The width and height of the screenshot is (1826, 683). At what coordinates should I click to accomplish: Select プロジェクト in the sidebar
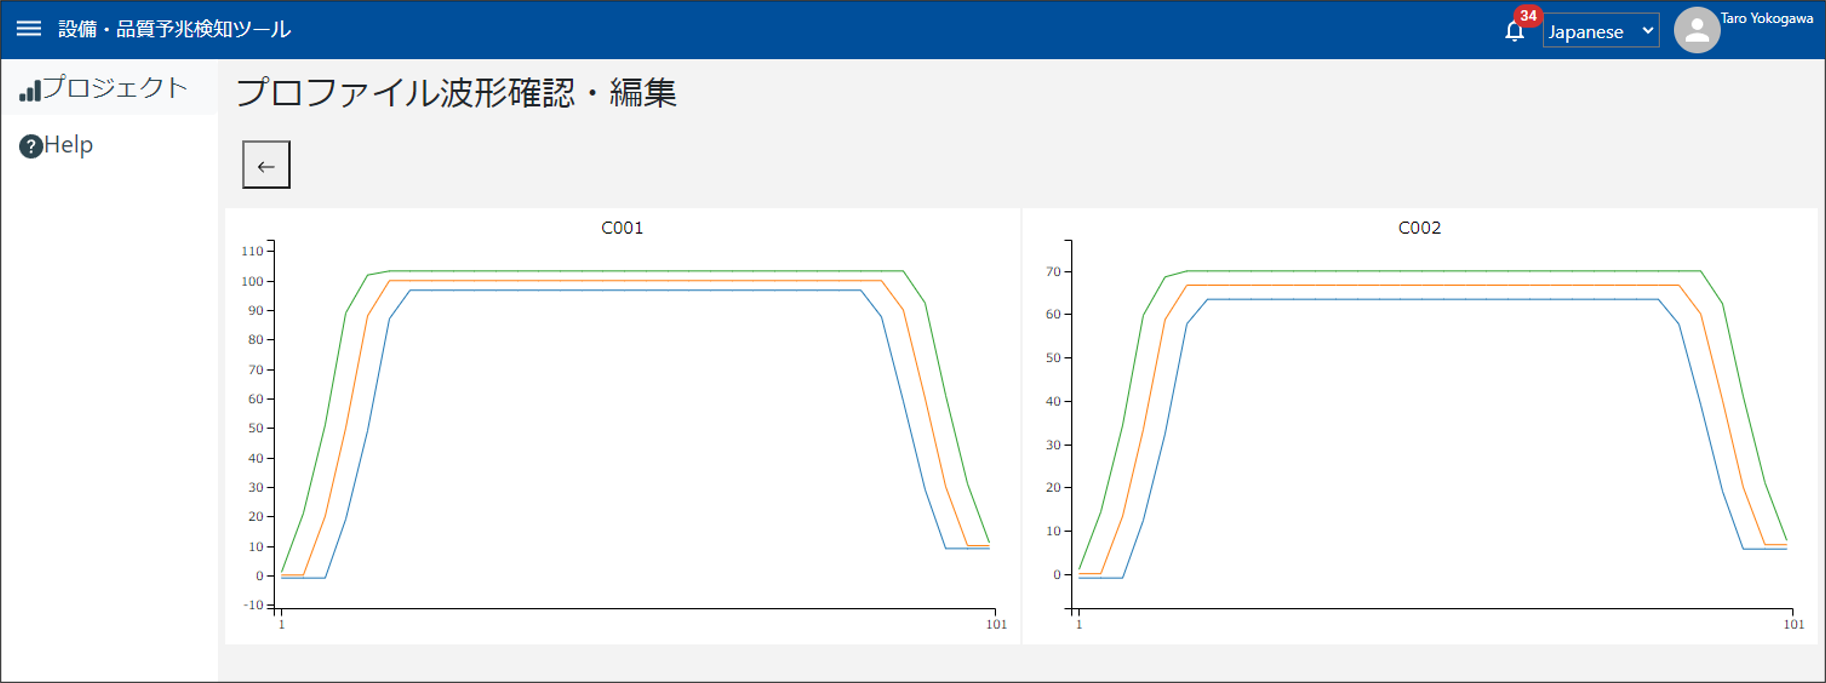tap(109, 88)
